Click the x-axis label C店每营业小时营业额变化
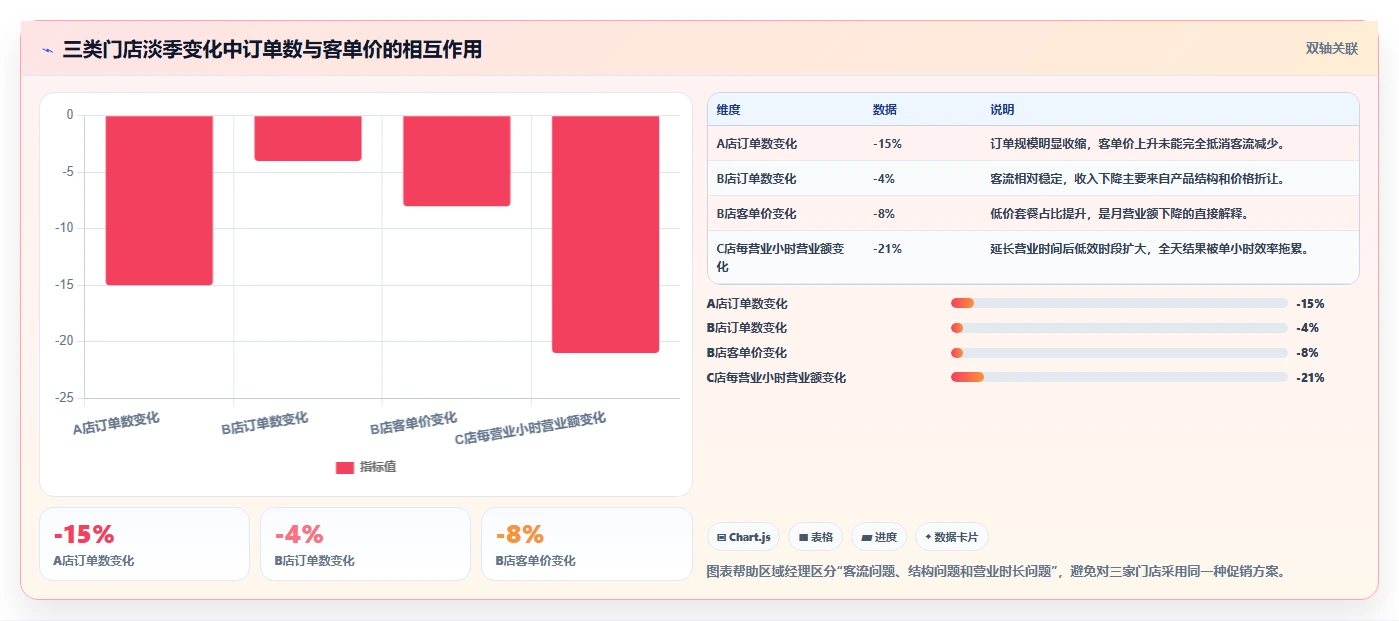1399x621 pixels. tap(531, 428)
